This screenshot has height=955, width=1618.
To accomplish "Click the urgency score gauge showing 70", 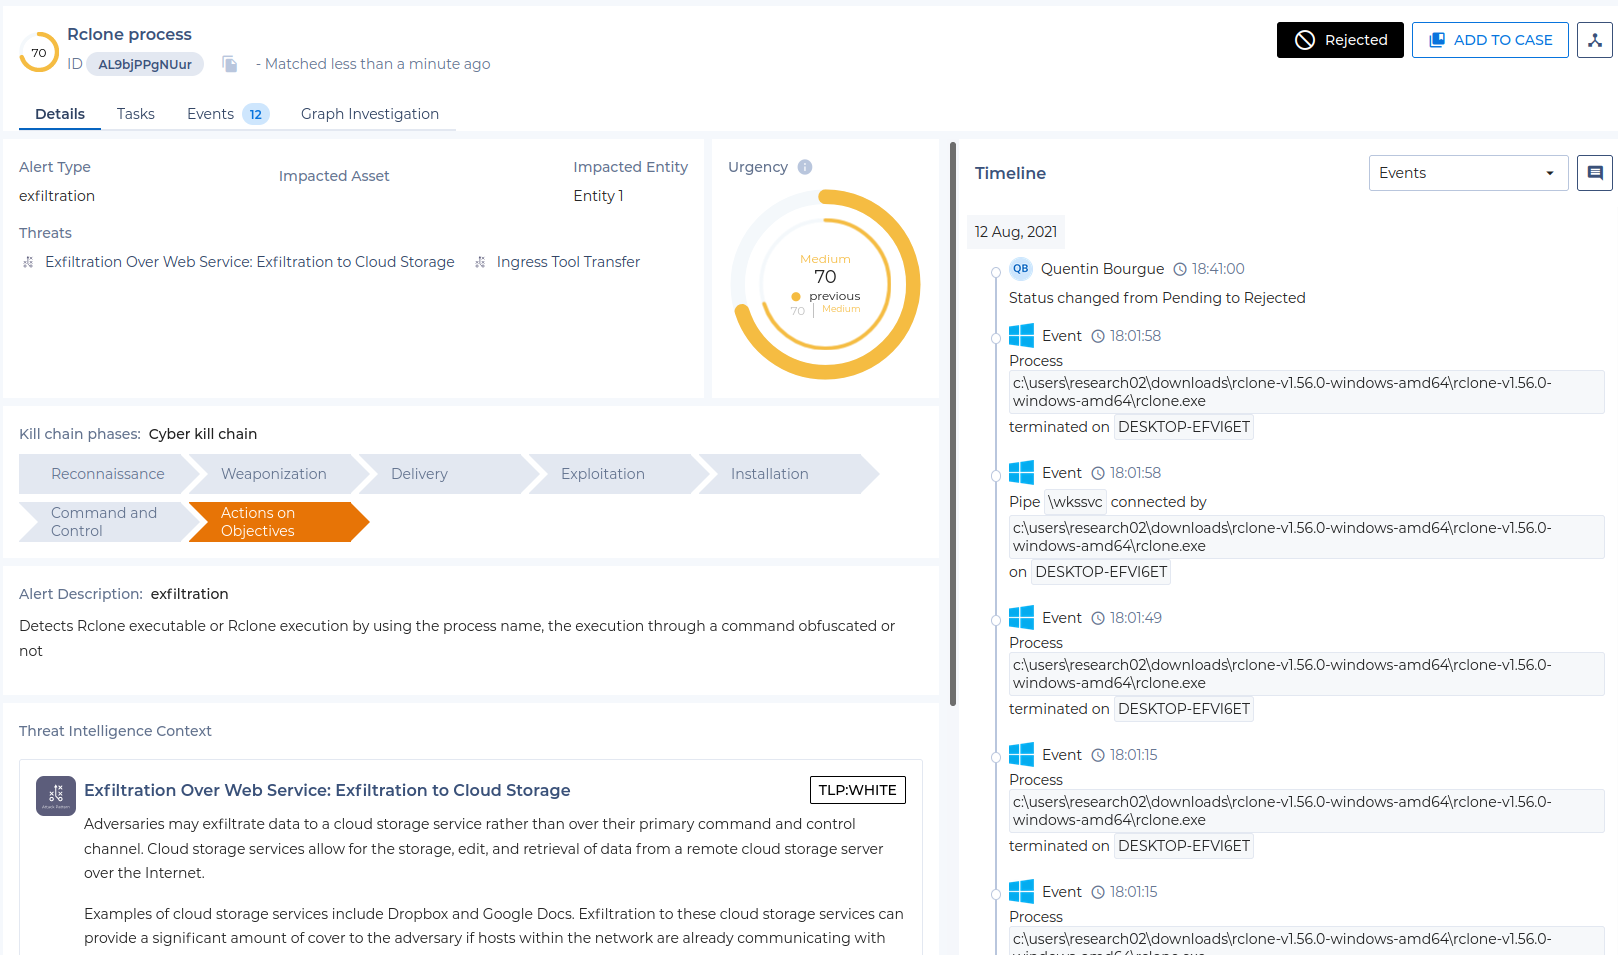I will [825, 284].
